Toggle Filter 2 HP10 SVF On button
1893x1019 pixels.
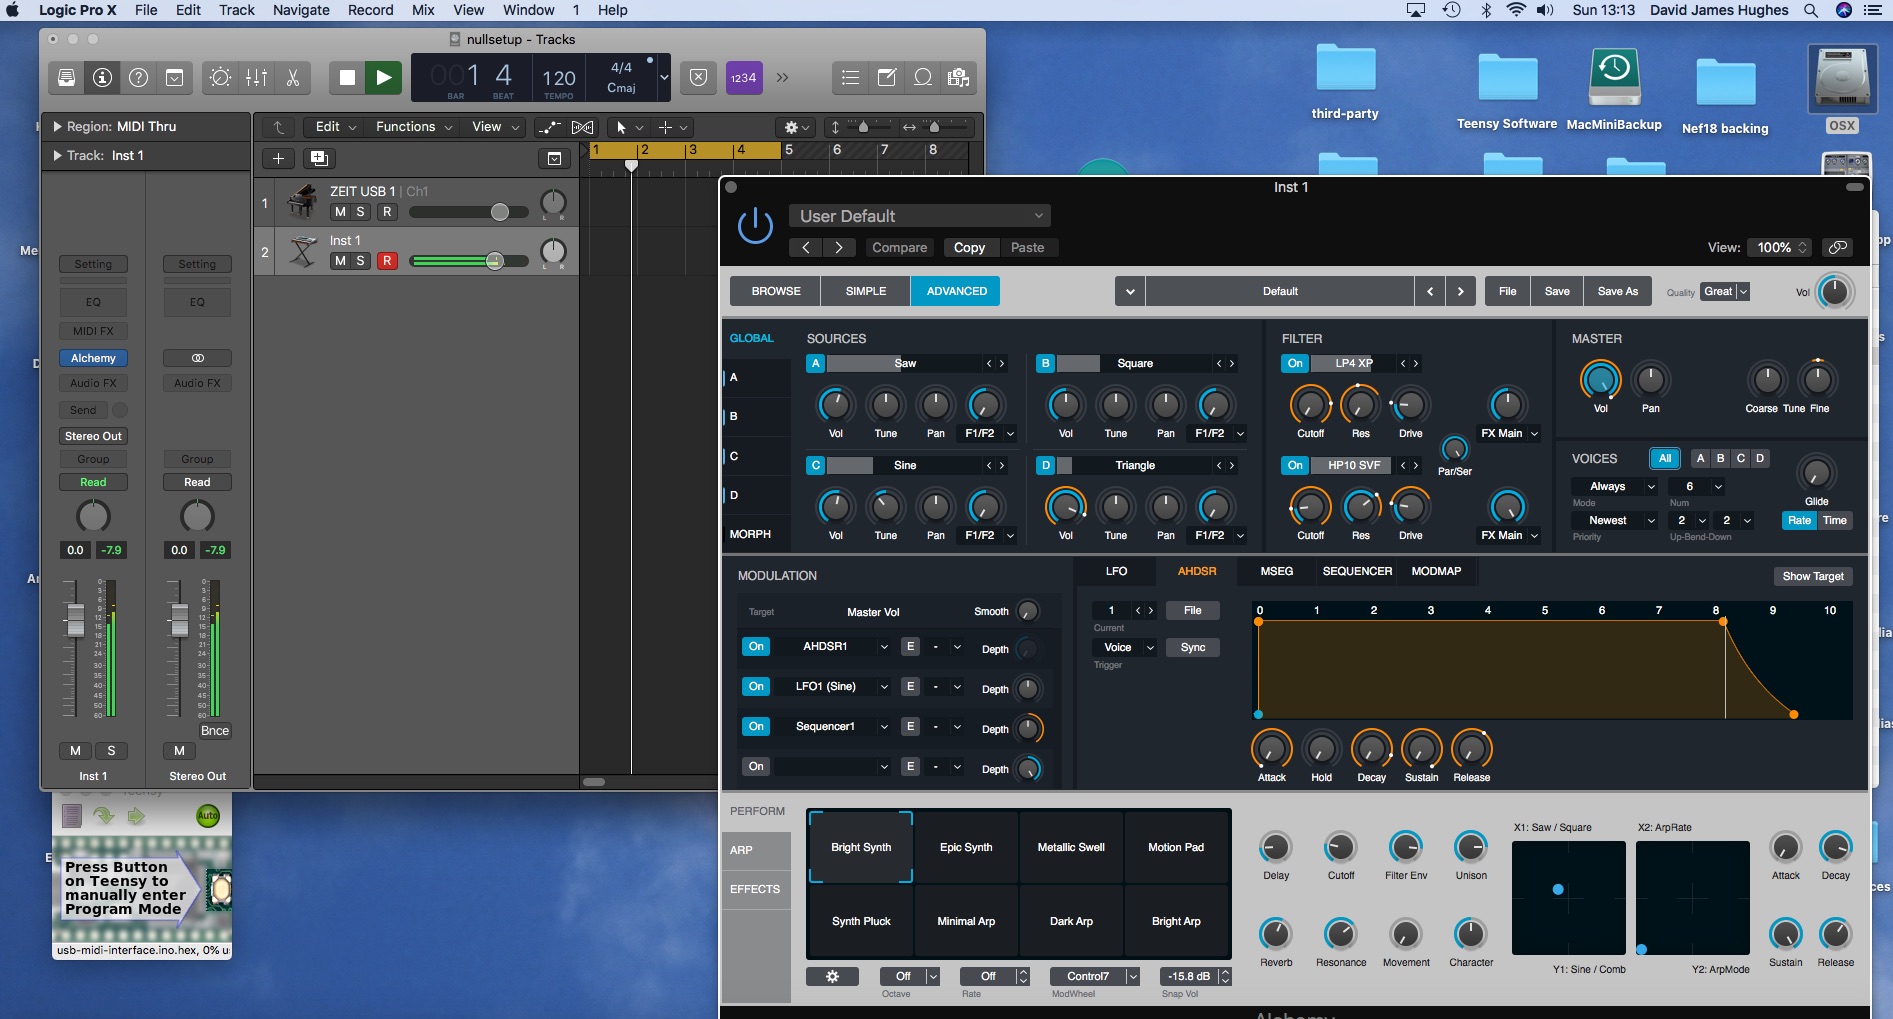(1295, 465)
